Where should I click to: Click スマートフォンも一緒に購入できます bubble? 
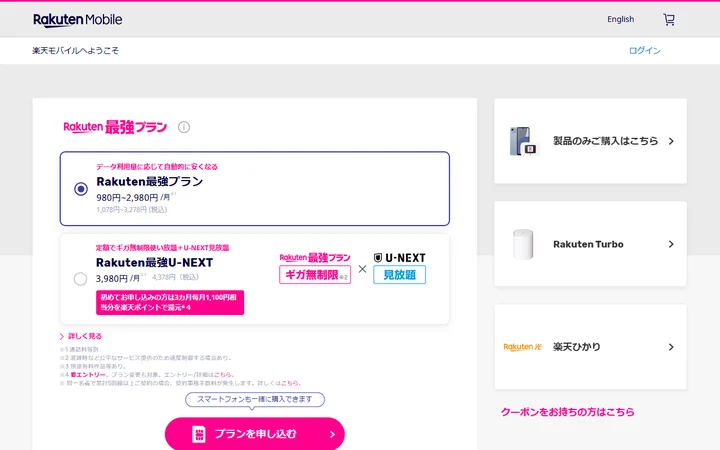click(x=255, y=399)
